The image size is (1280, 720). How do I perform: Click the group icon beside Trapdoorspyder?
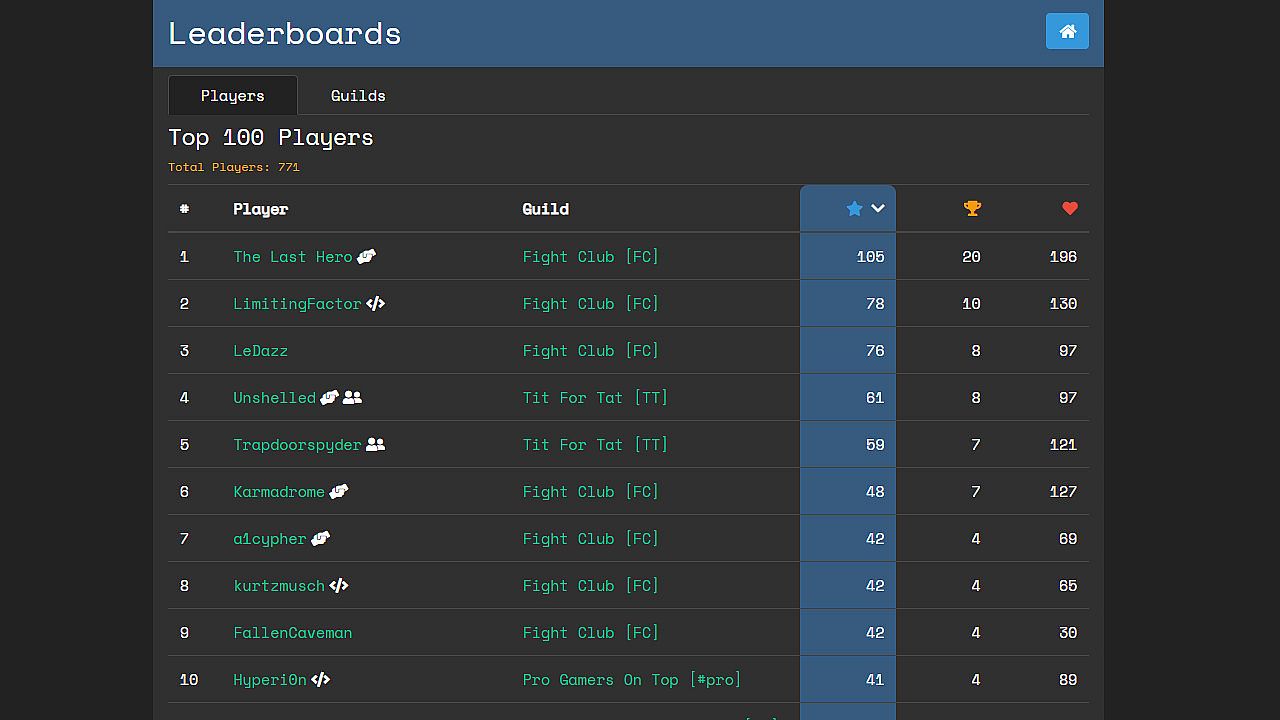point(375,445)
